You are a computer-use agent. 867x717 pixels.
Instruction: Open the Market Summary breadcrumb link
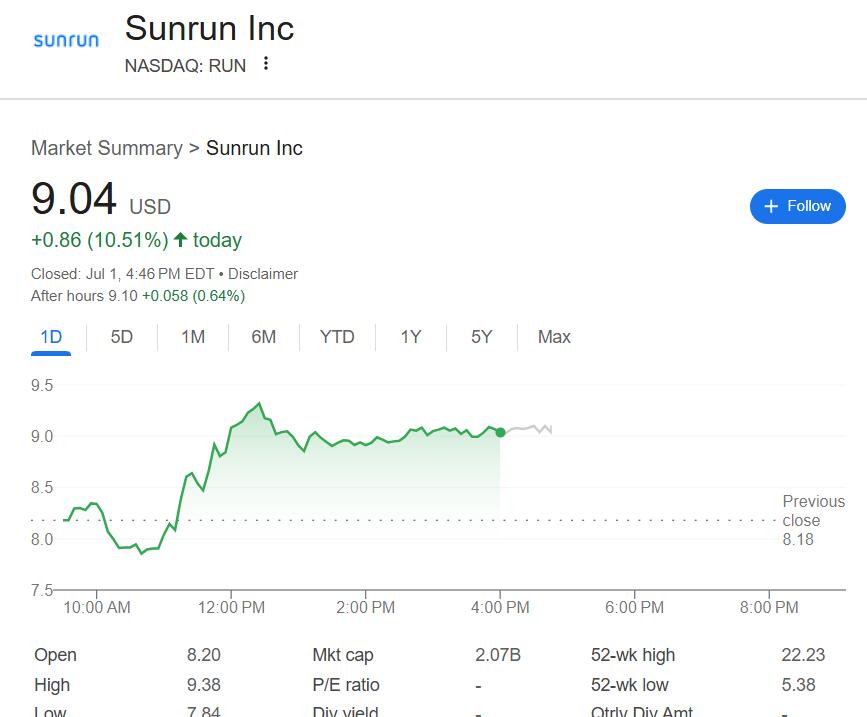(107, 148)
